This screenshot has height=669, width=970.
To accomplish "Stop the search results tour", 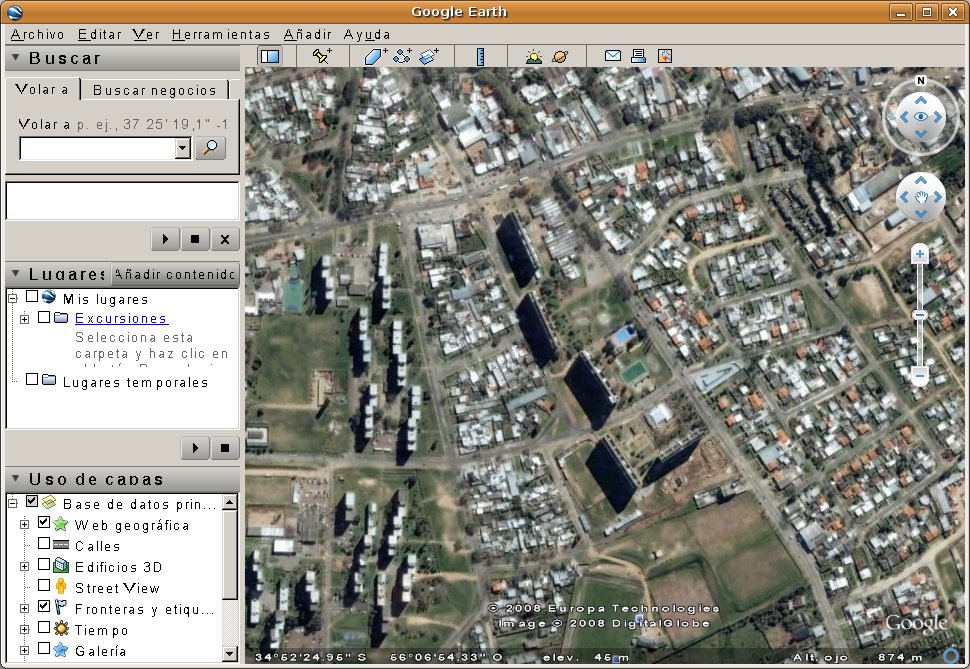I will [x=195, y=239].
